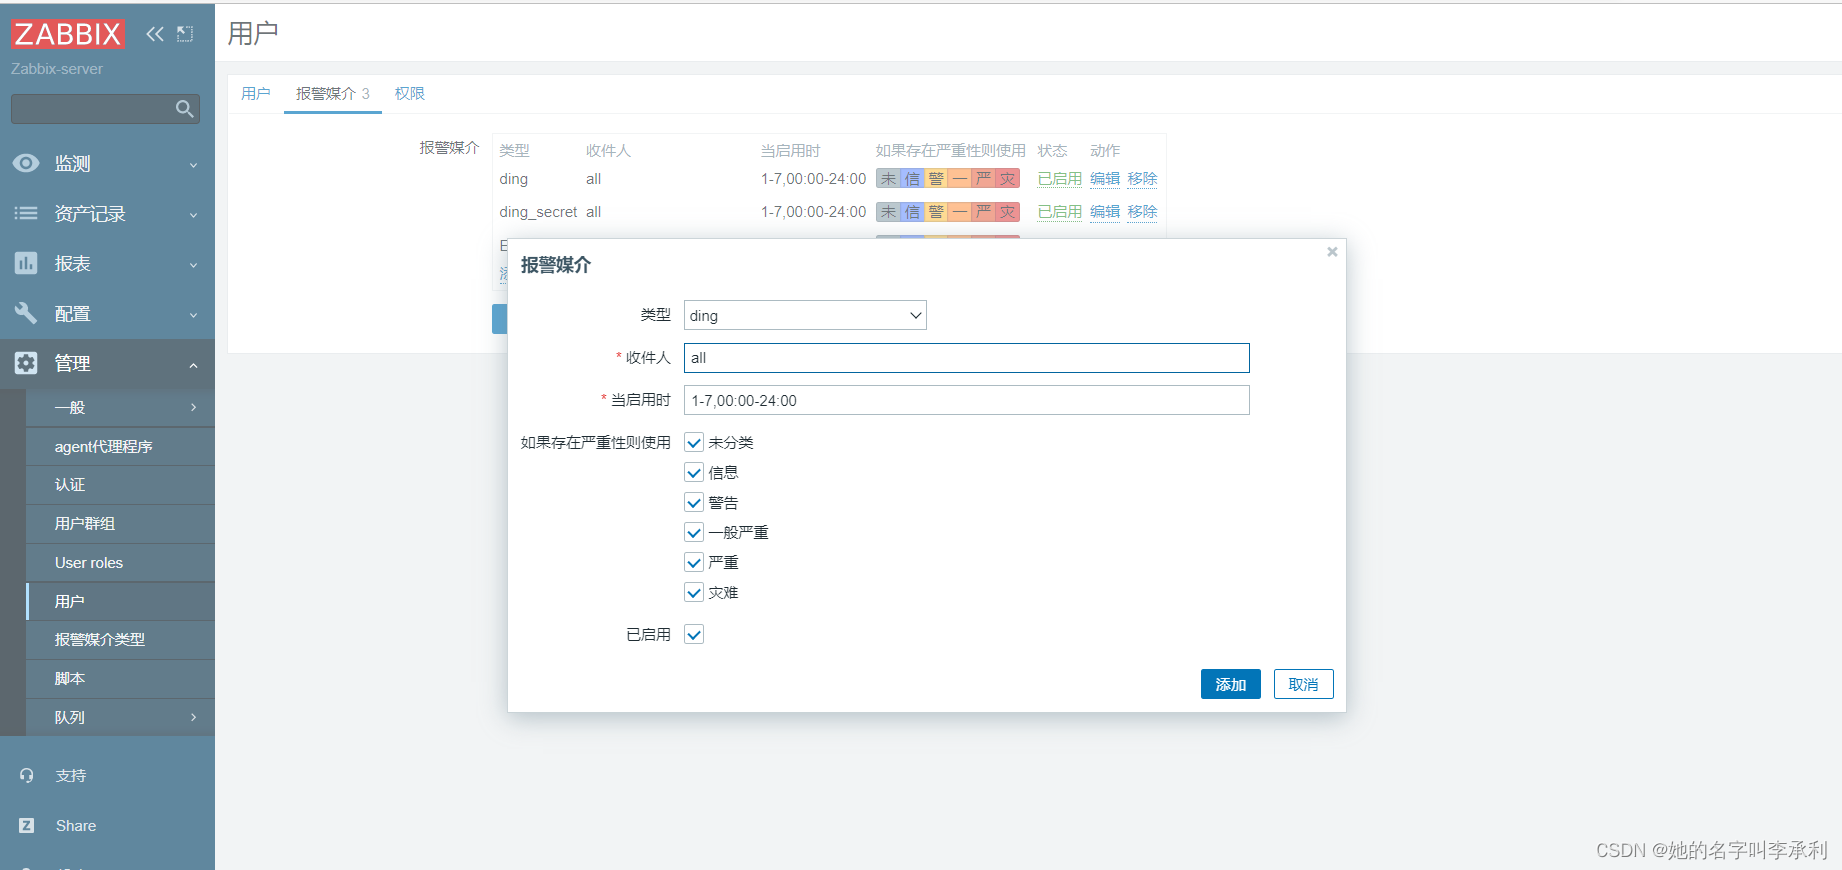Switch to the 用户 tab

[x=256, y=93]
